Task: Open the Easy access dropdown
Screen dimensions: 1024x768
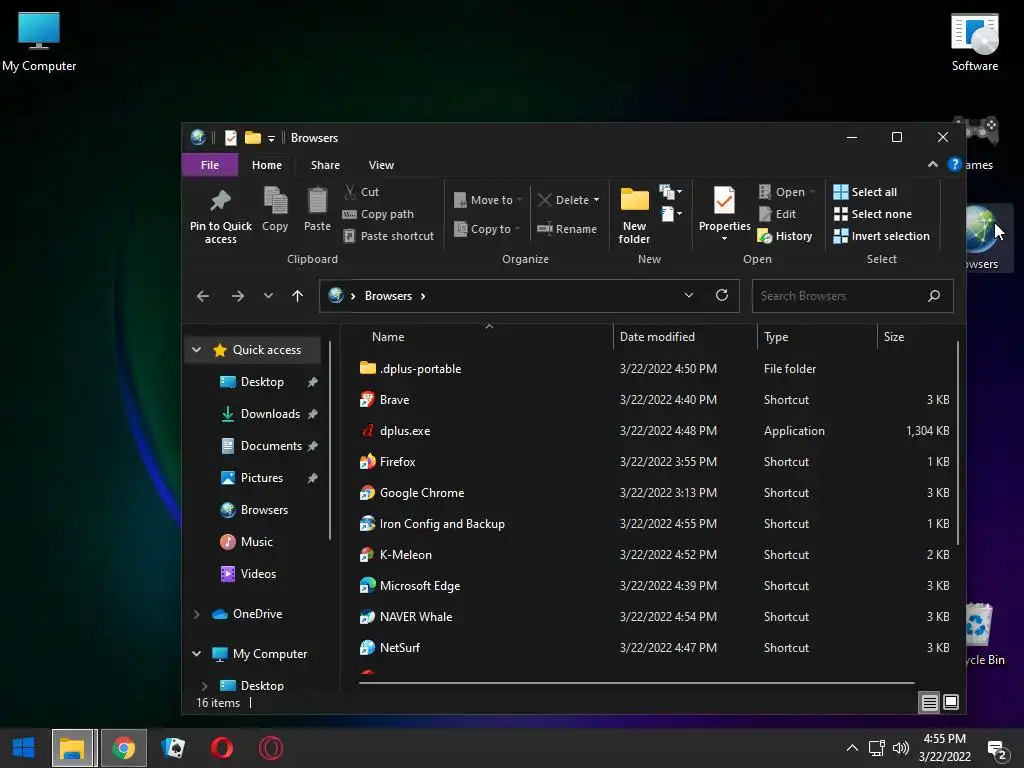Action: pos(671,214)
